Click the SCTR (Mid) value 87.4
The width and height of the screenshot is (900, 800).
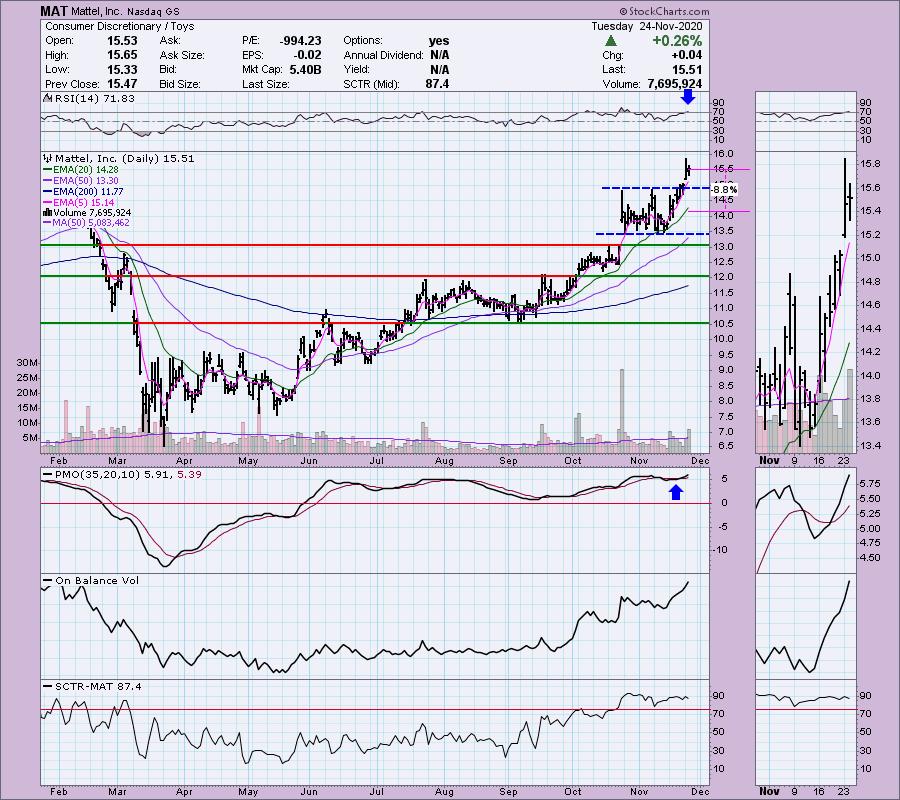pyautogui.click(x=437, y=84)
